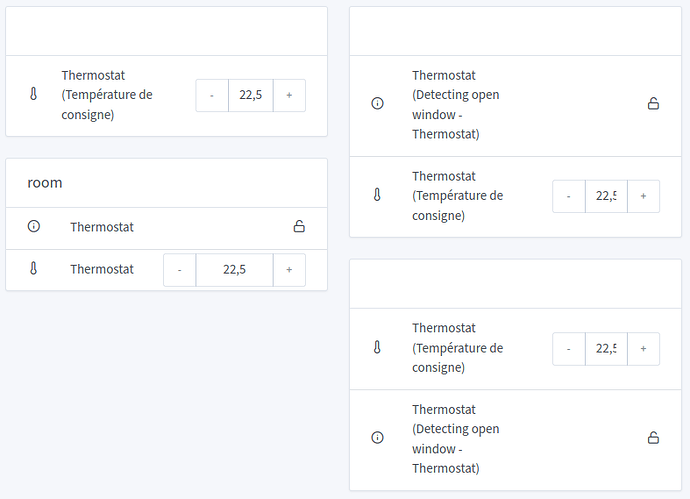
Task: Click the thermometer icon in the top-left card
Action: [x=33, y=95]
